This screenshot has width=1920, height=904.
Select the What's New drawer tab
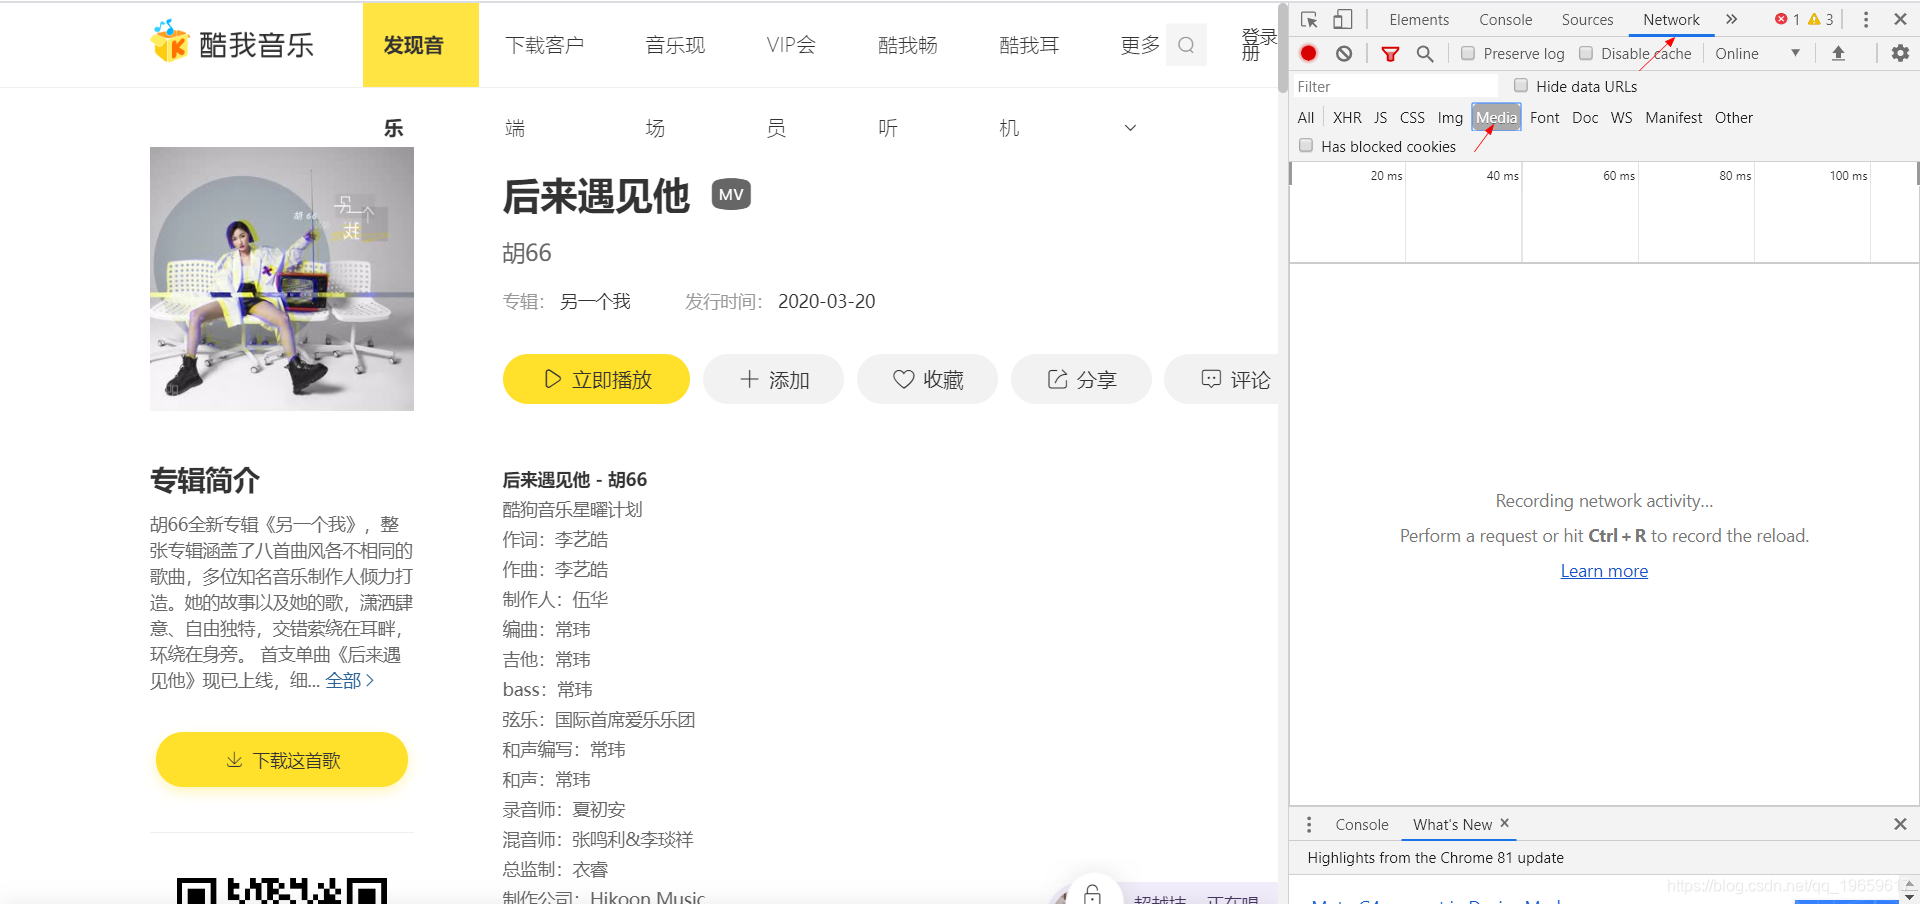(1452, 824)
